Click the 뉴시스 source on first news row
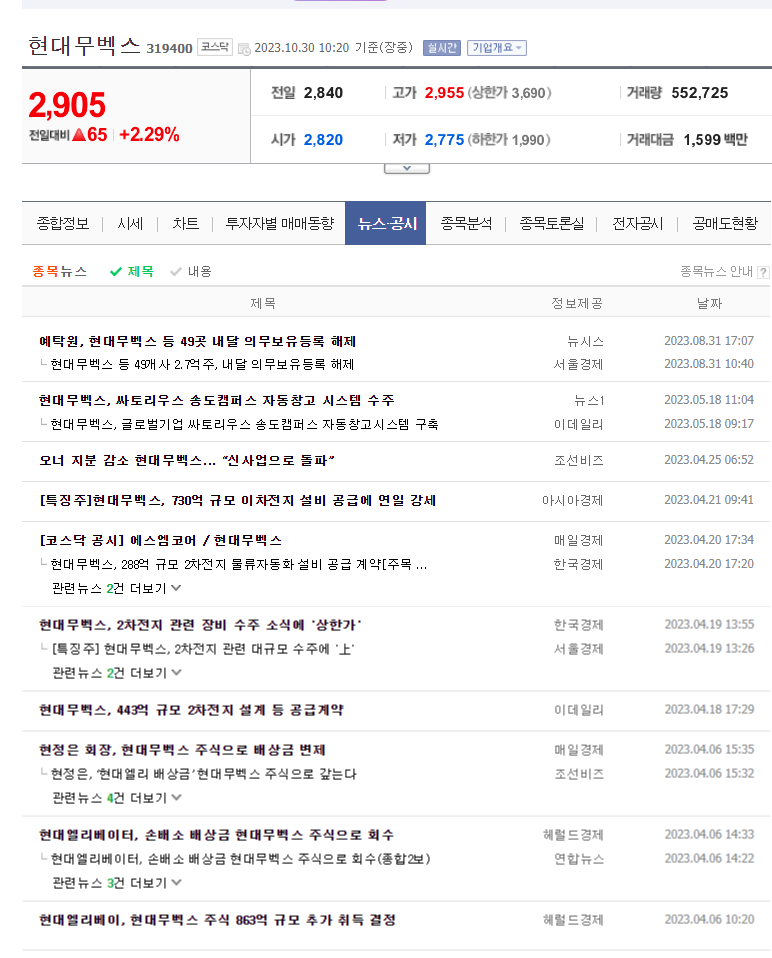772x958 pixels. coord(585,342)
